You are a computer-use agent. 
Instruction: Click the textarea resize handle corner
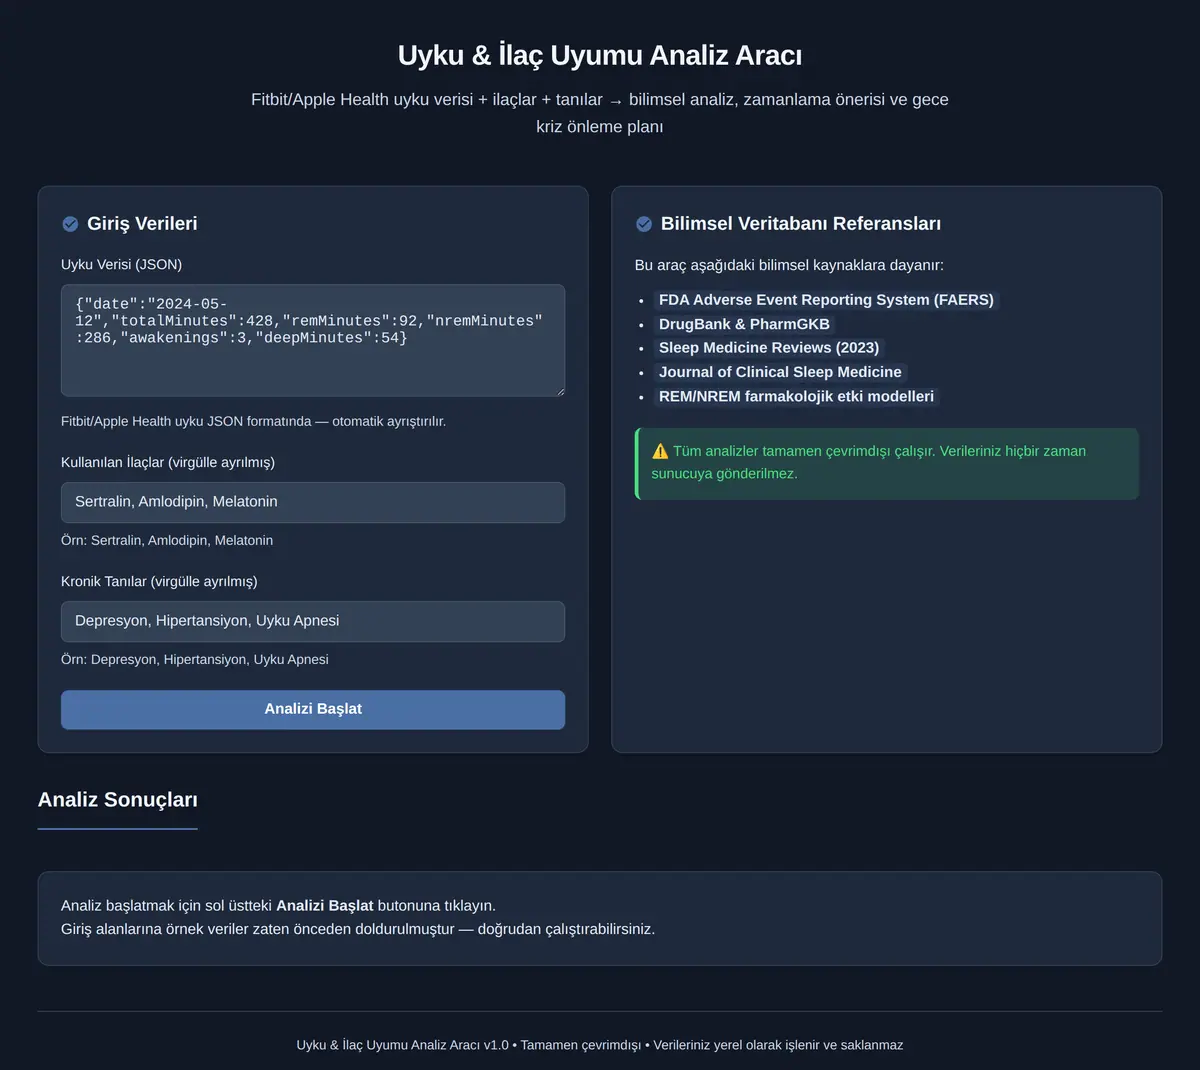click(559, 391)
